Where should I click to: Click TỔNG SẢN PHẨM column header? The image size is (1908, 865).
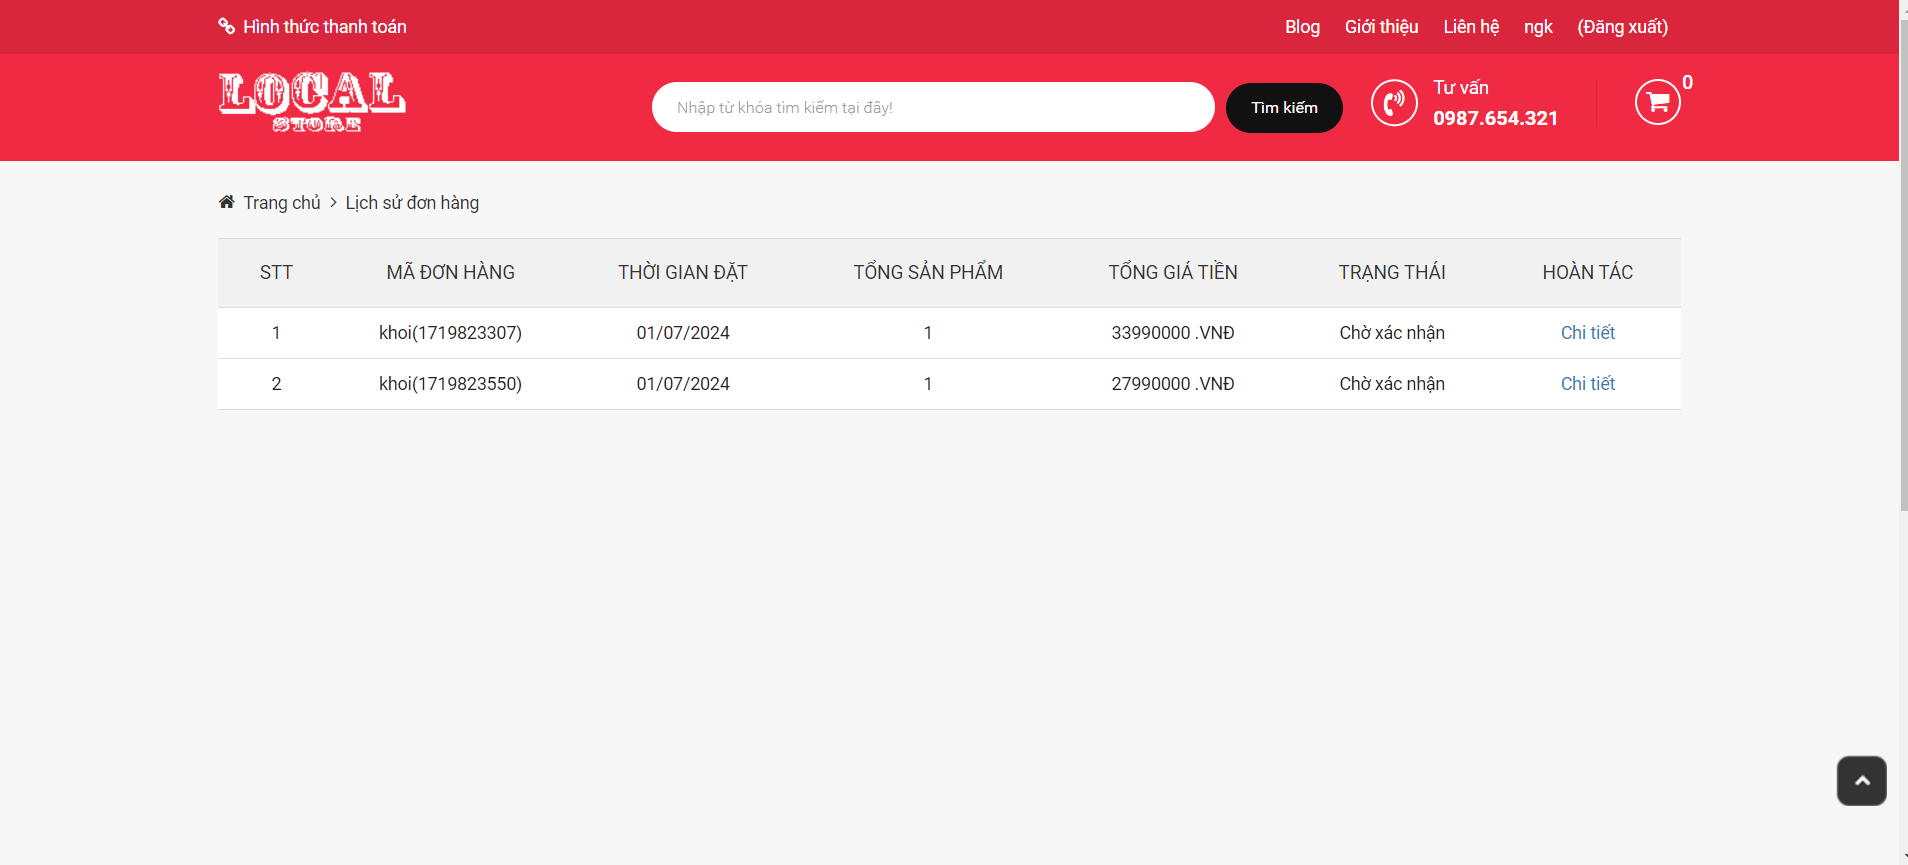tap(928, 272)
